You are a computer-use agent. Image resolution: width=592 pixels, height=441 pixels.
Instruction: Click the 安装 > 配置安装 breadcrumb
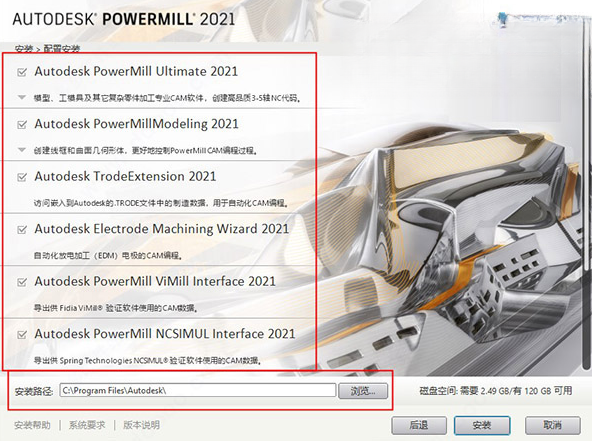[x=47, y=49]
